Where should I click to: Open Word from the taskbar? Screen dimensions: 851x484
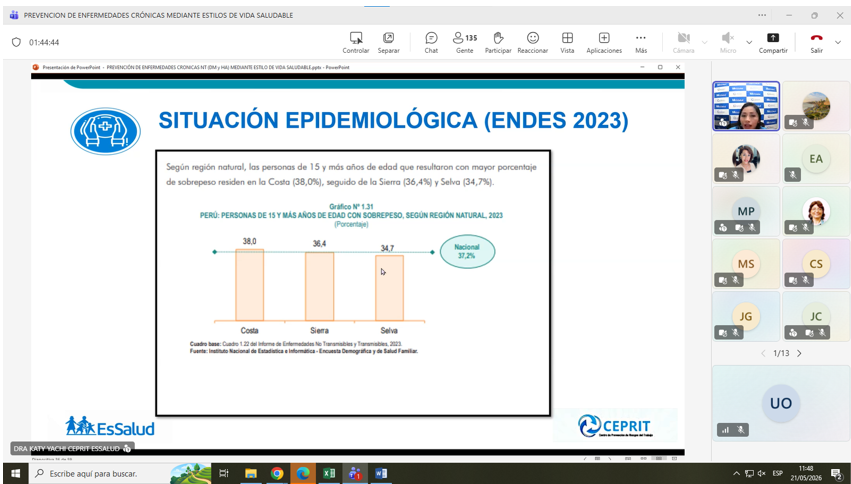381,474
